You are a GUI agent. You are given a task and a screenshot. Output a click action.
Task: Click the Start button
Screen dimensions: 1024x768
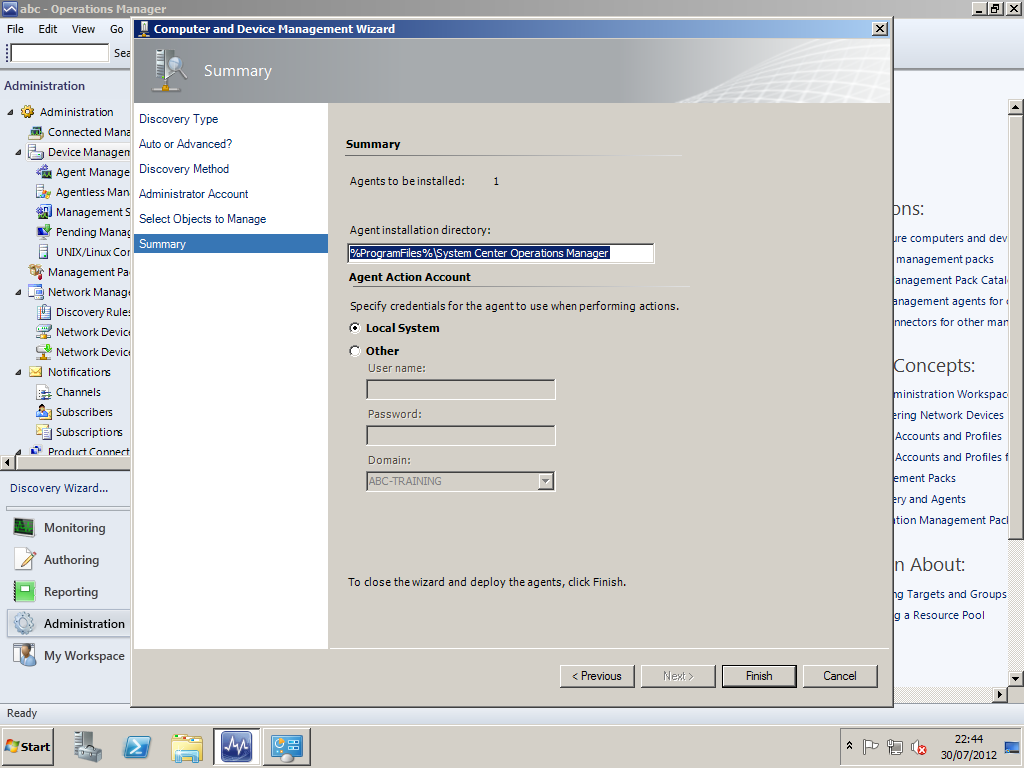[x=27, y=746]
